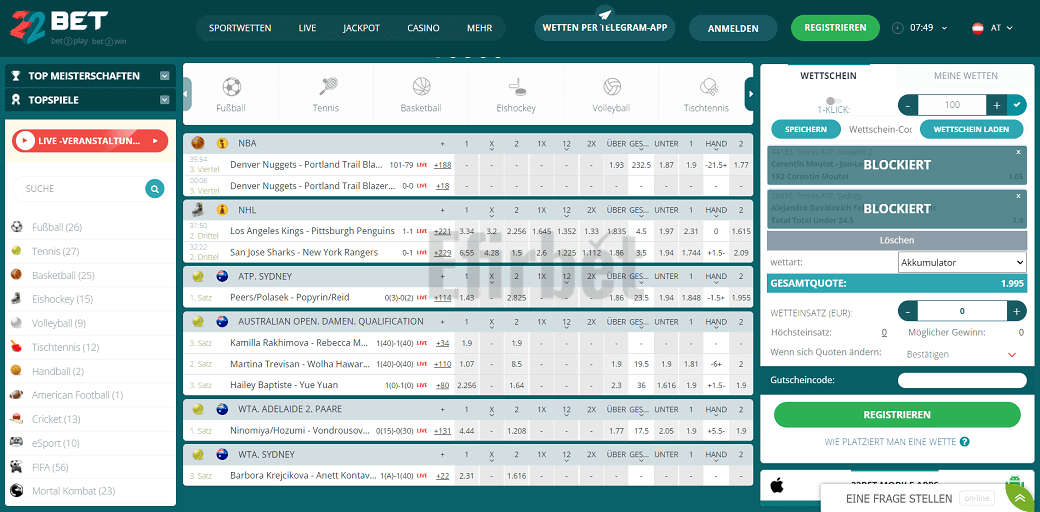Open the Bestätigen odds change dropdown
Screen dimensions: 1040x512
[962, 354]
